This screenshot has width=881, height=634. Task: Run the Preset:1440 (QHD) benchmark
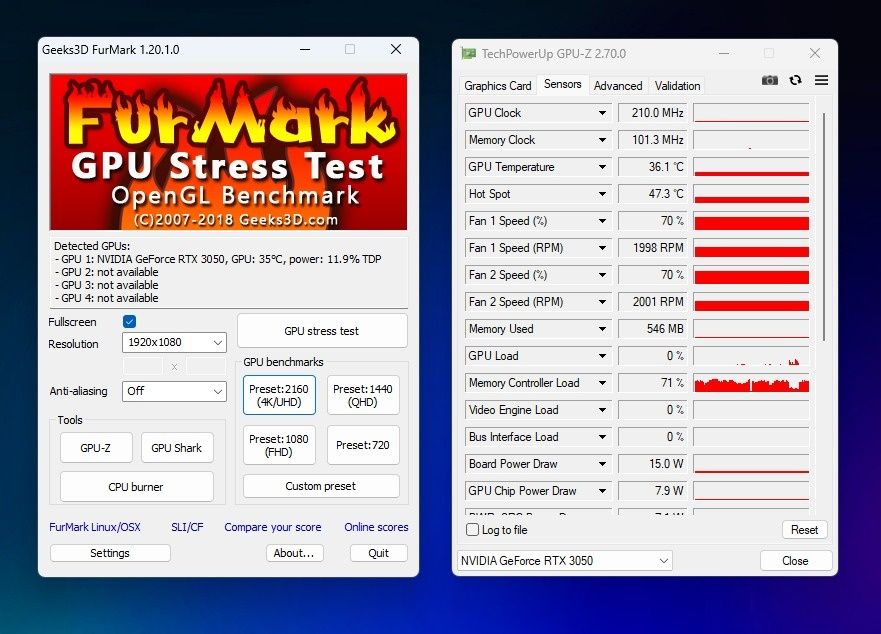(x=363, y=395)
